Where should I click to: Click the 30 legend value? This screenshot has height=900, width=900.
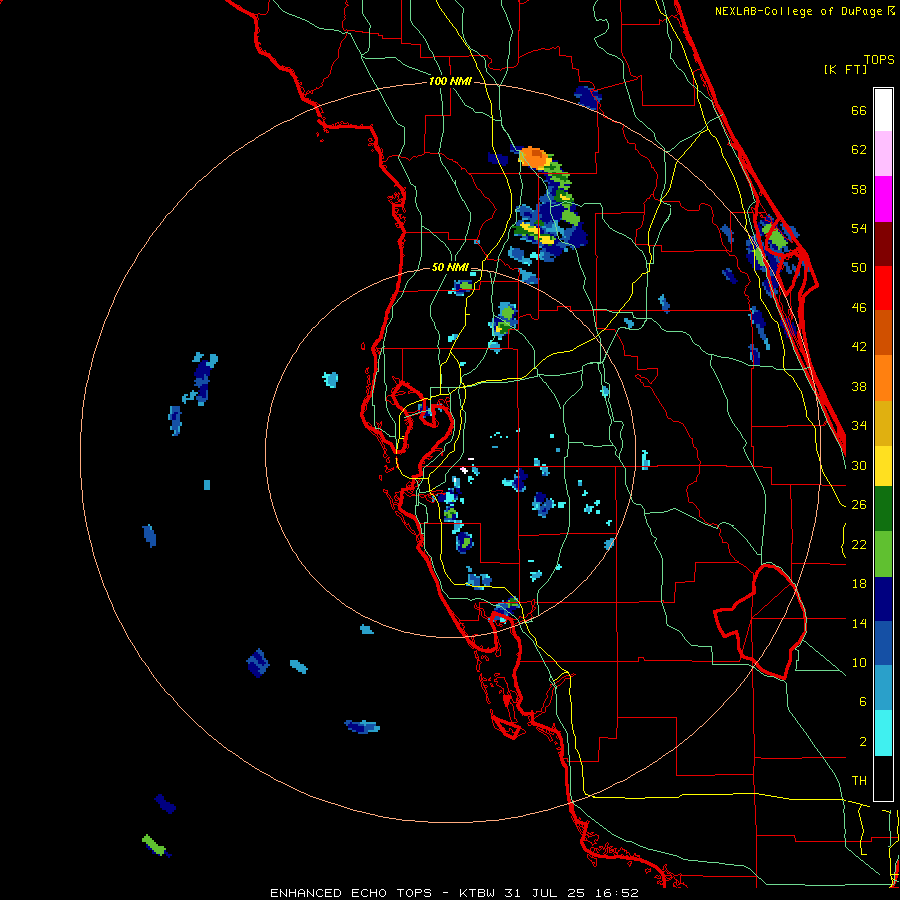(x=859, y=465)
